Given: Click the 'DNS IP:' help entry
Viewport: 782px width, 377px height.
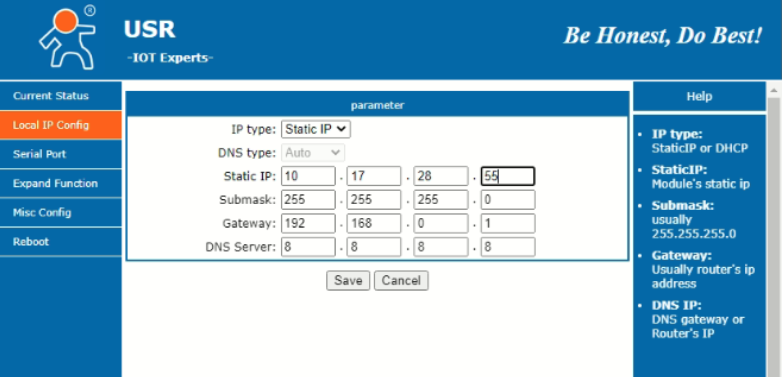Looking at the screenshot, I should coord(698,319).
